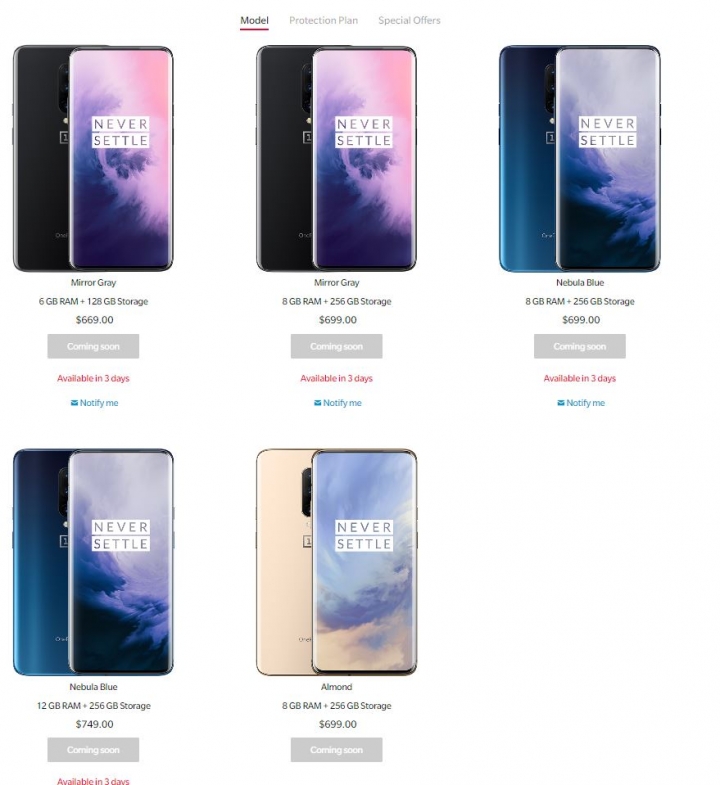The width and height of the screenshot is (720, 785).
Task: Switch to the Protection Plan tab
Action: 323,21
